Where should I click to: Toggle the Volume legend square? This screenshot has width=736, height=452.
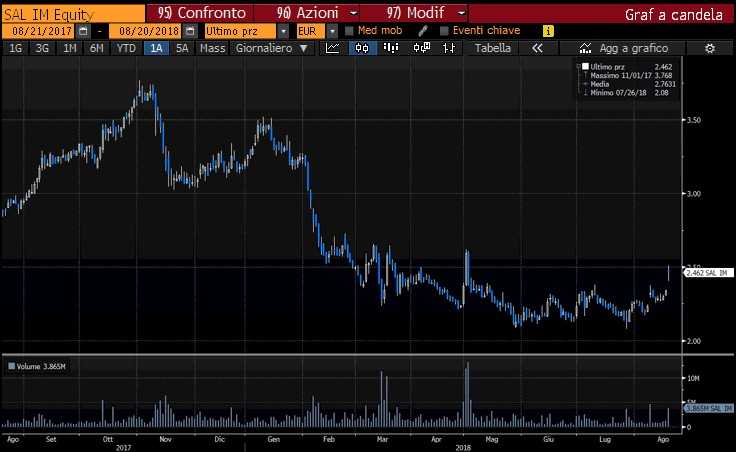pos(11,366)
